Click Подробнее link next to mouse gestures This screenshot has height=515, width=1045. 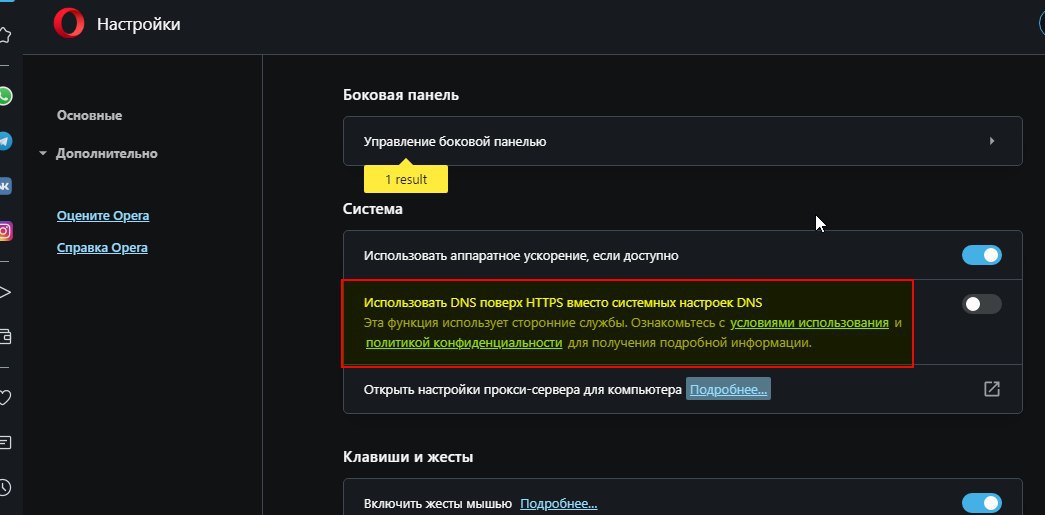(x=558, y=504)
